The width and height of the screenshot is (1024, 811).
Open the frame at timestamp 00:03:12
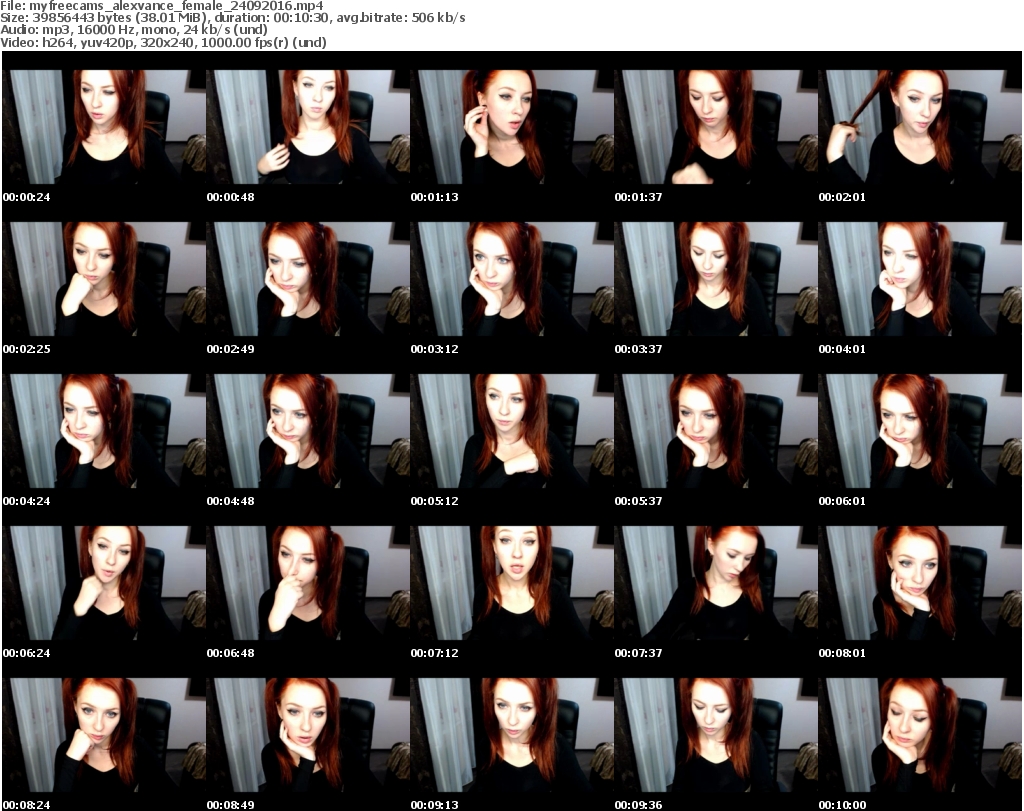click(x=511, y=279)
